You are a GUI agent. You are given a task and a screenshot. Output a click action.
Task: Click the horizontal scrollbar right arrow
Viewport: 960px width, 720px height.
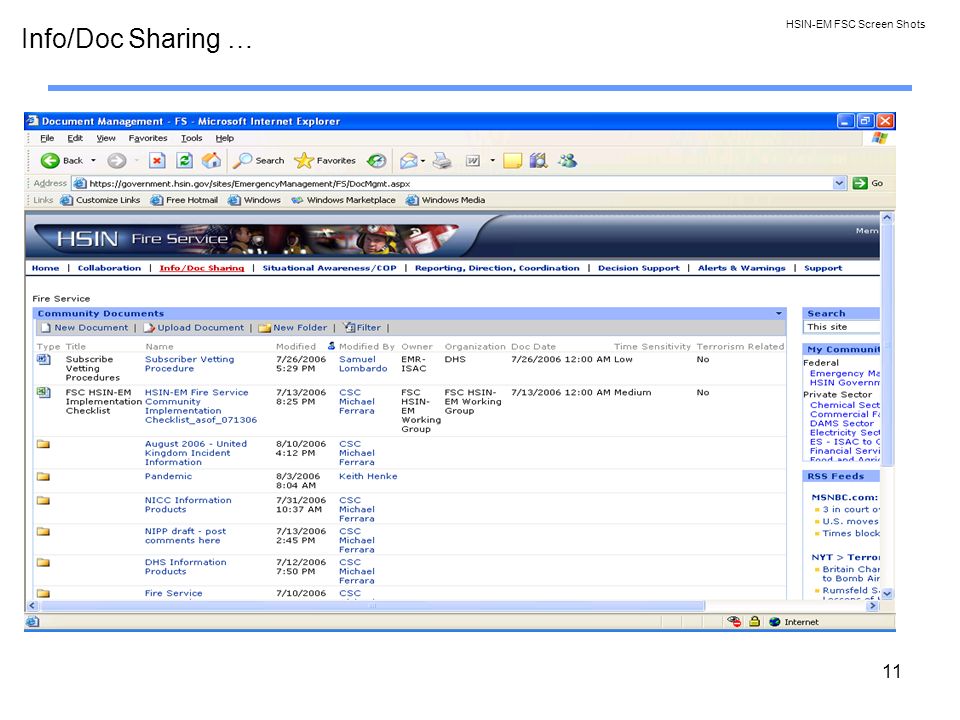tap(872, 606)
